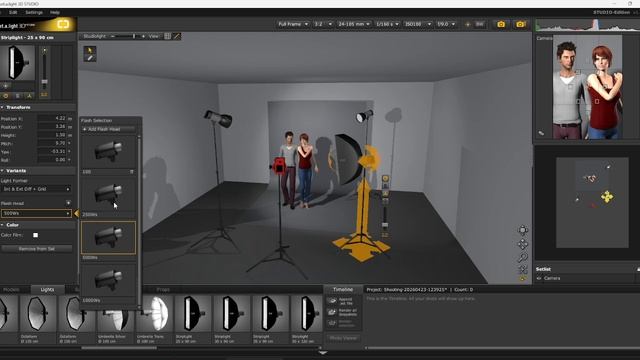Select the arrow pointer tool in viewport
The image size is (640, 360).
click(x=90, y=50)
